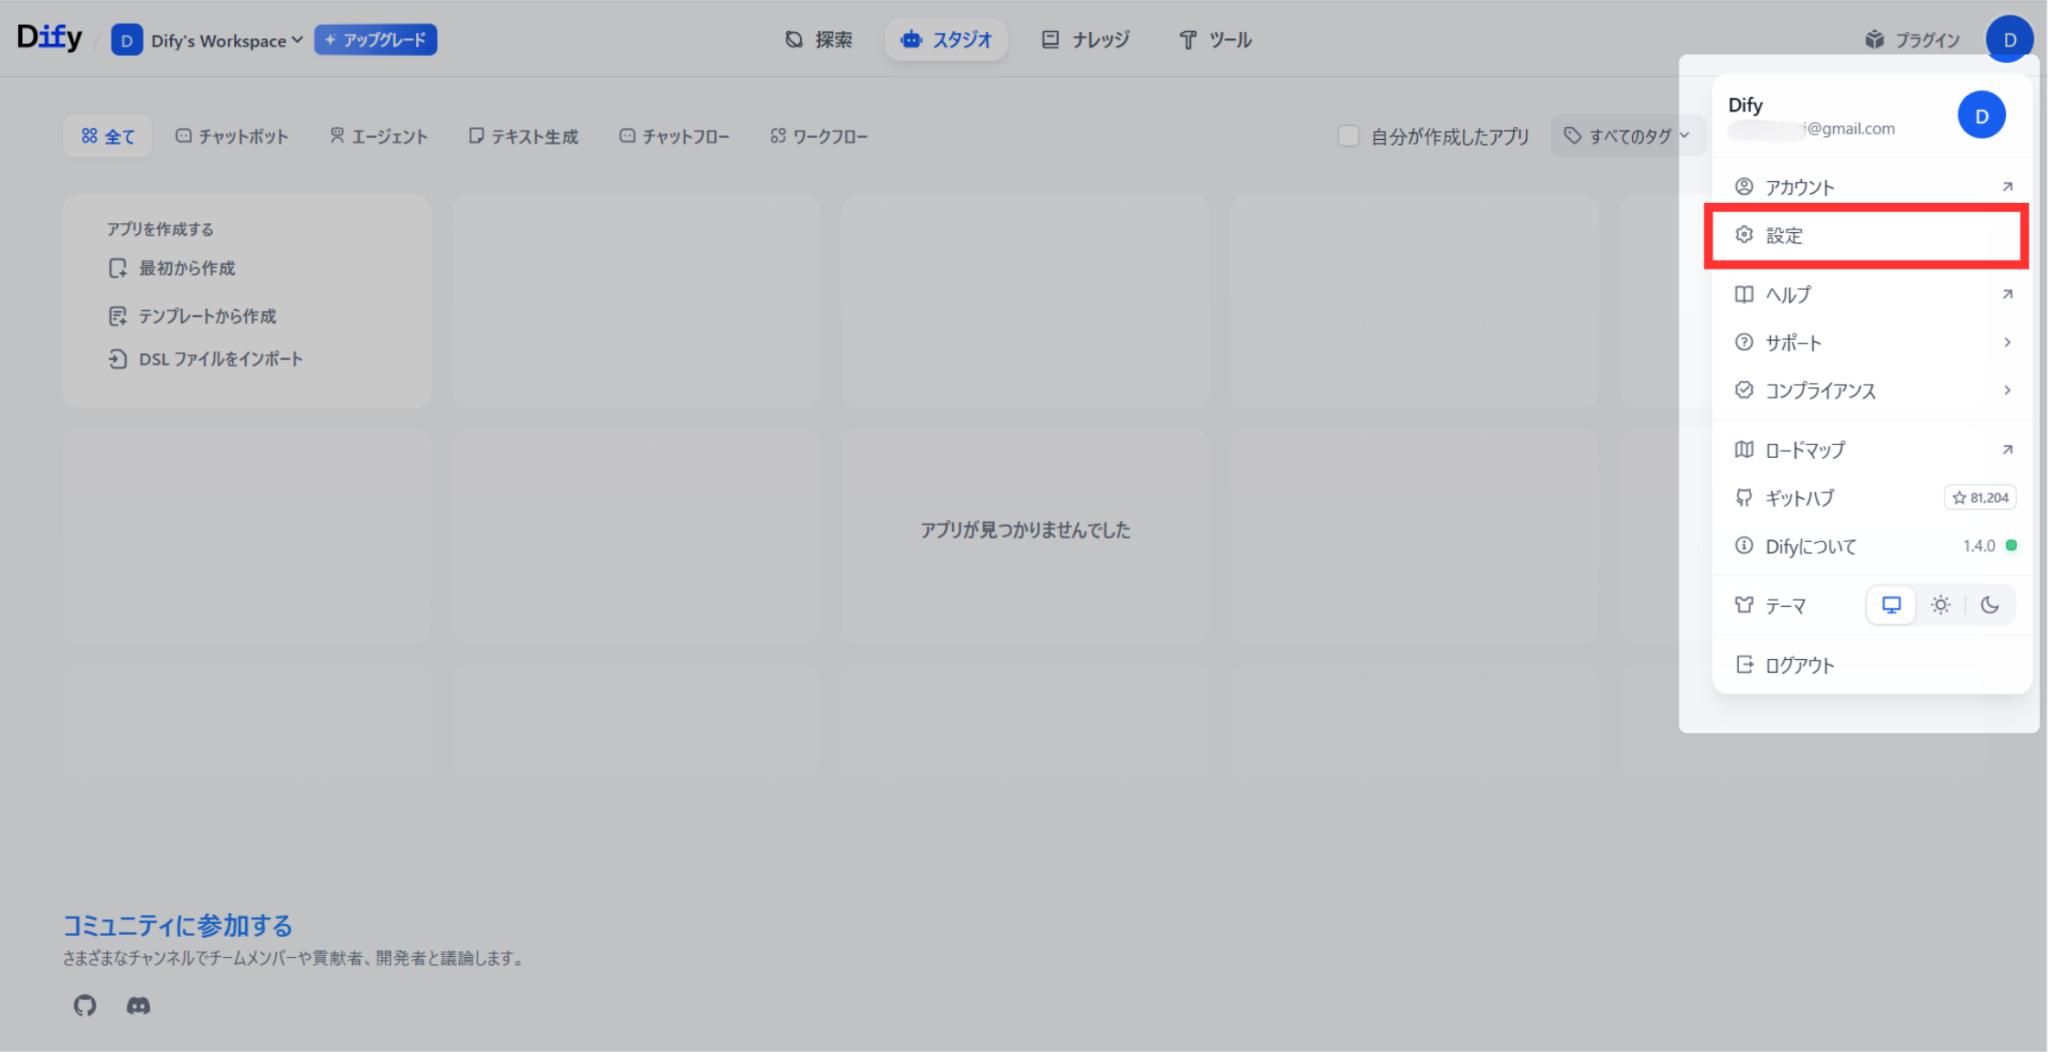Switch to the チャットフロー filter tab

coord(675,136)
